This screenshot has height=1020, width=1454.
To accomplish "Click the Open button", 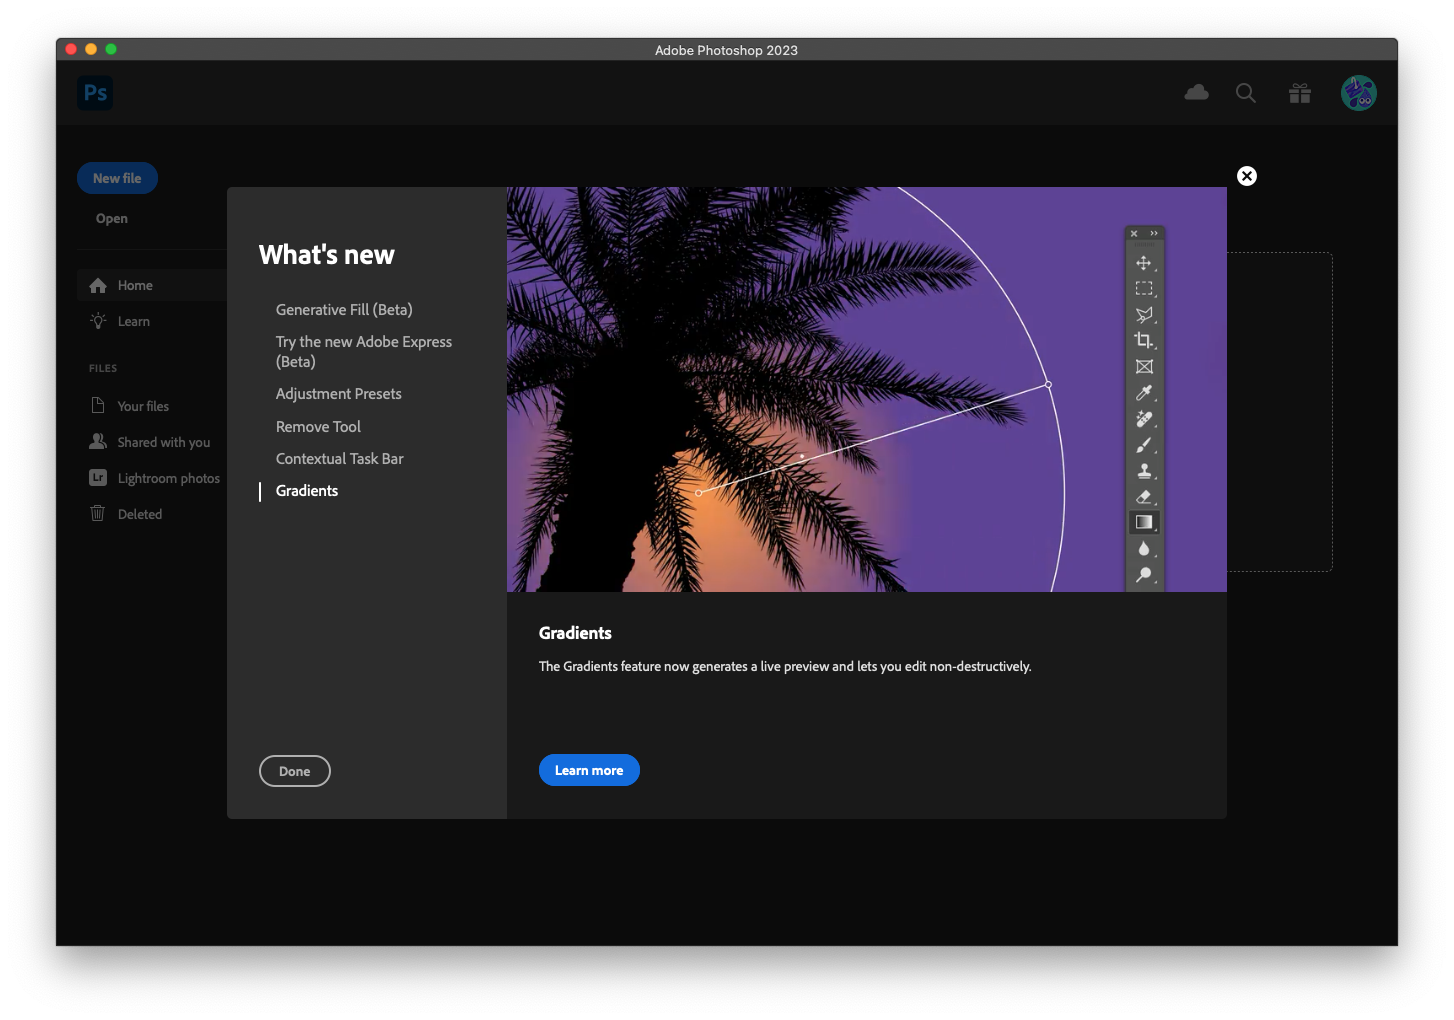I will [112, 218].
